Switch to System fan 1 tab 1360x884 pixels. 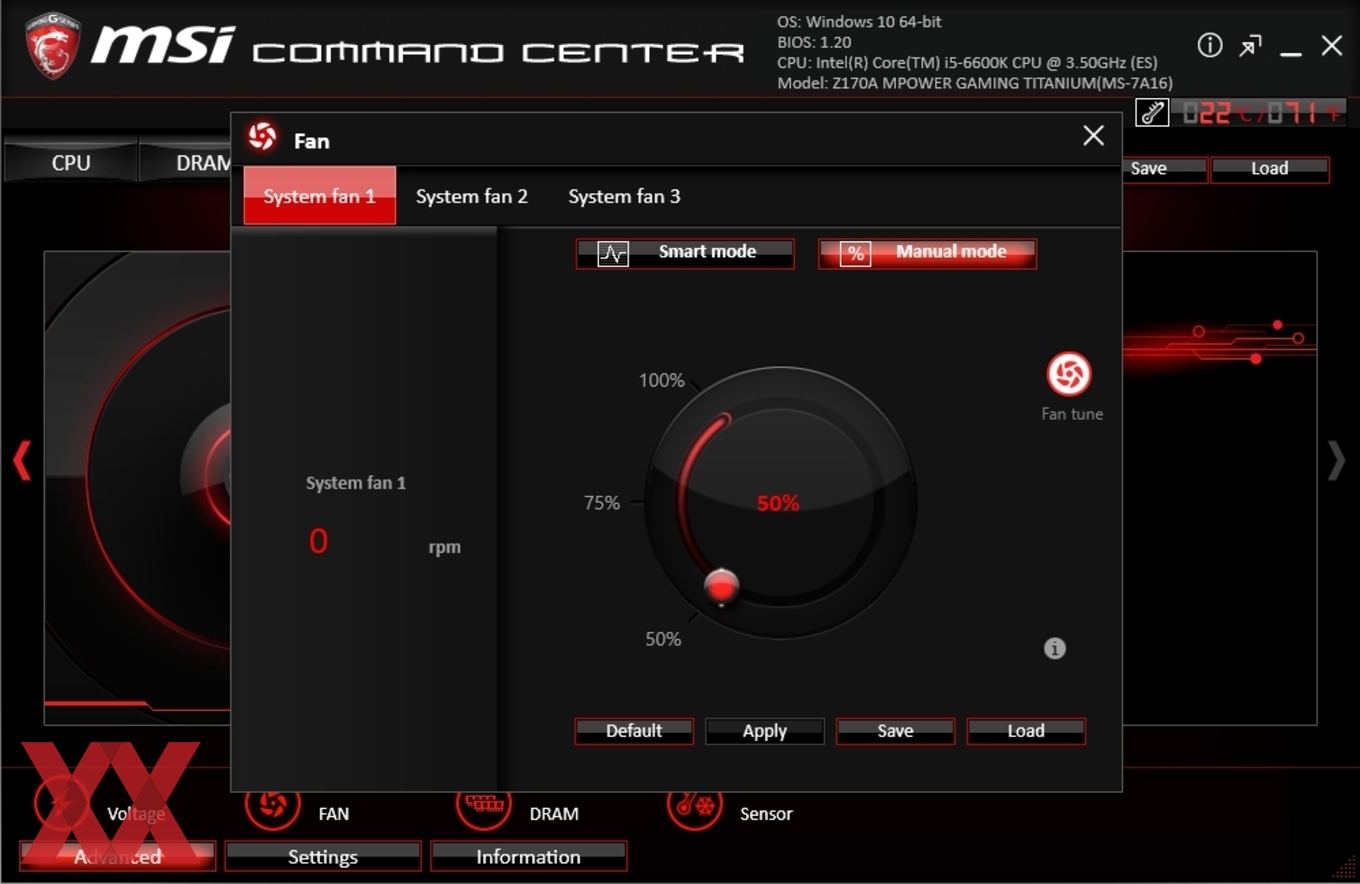320,195
